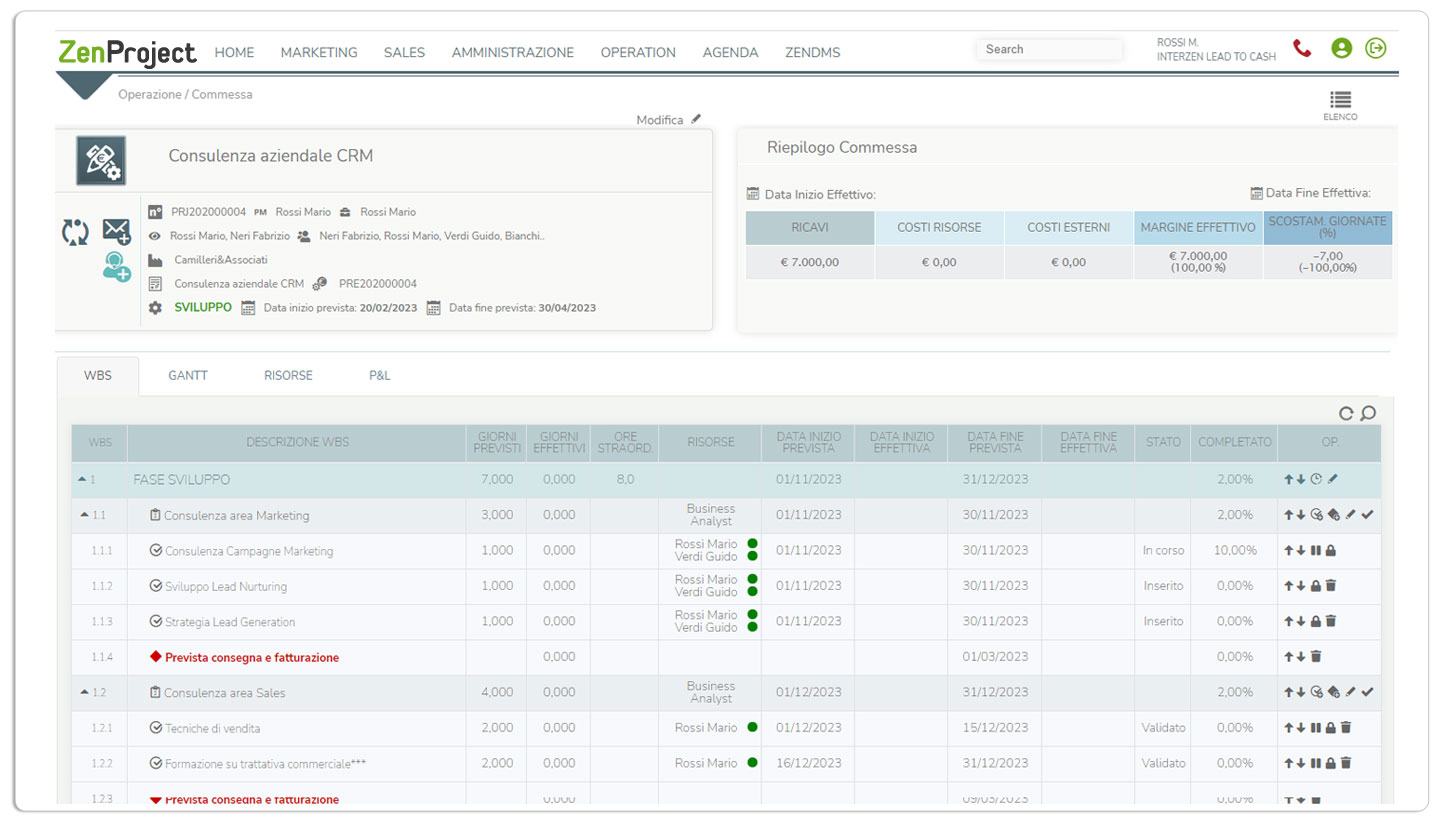Screen dimensions: 1445x822
Task: Switch to the P&L tab
Action: [x=380, y=376]
